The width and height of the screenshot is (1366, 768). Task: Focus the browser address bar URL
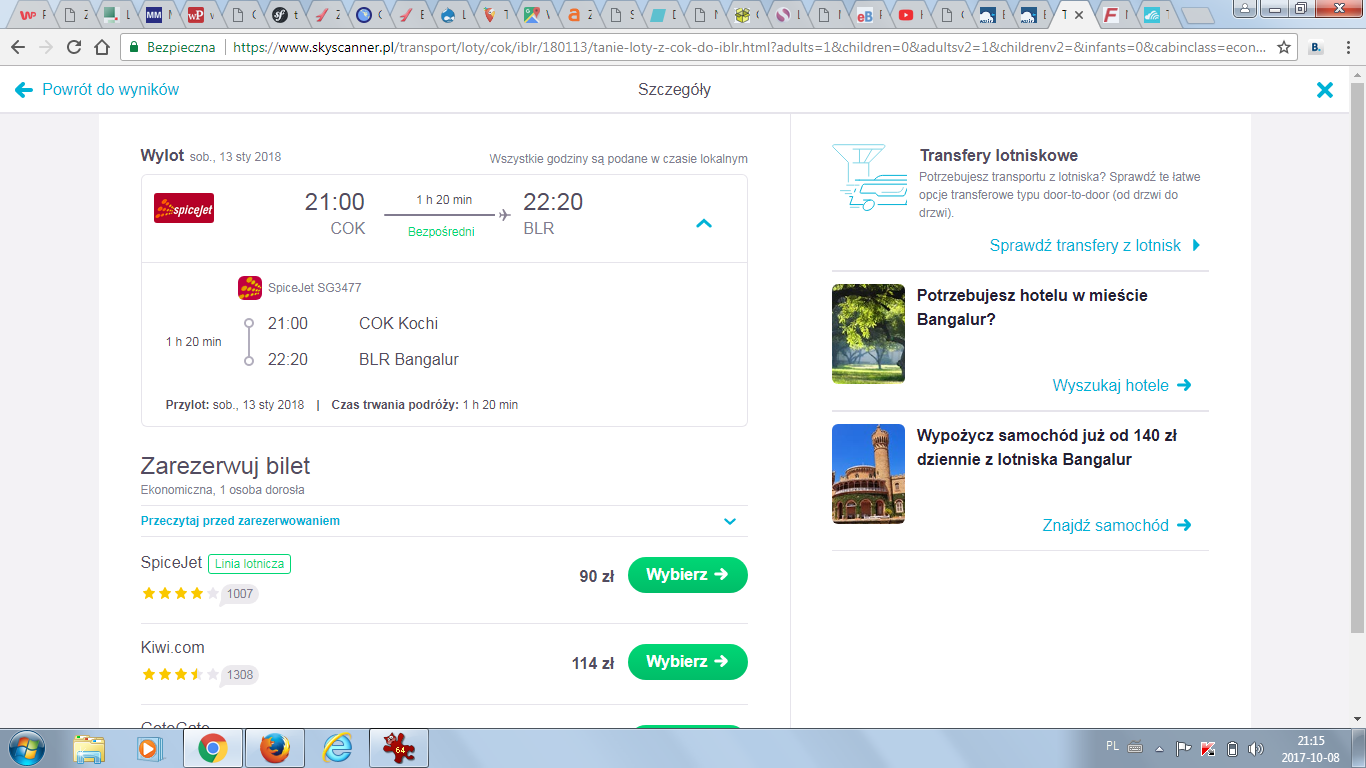click(748, 47)
